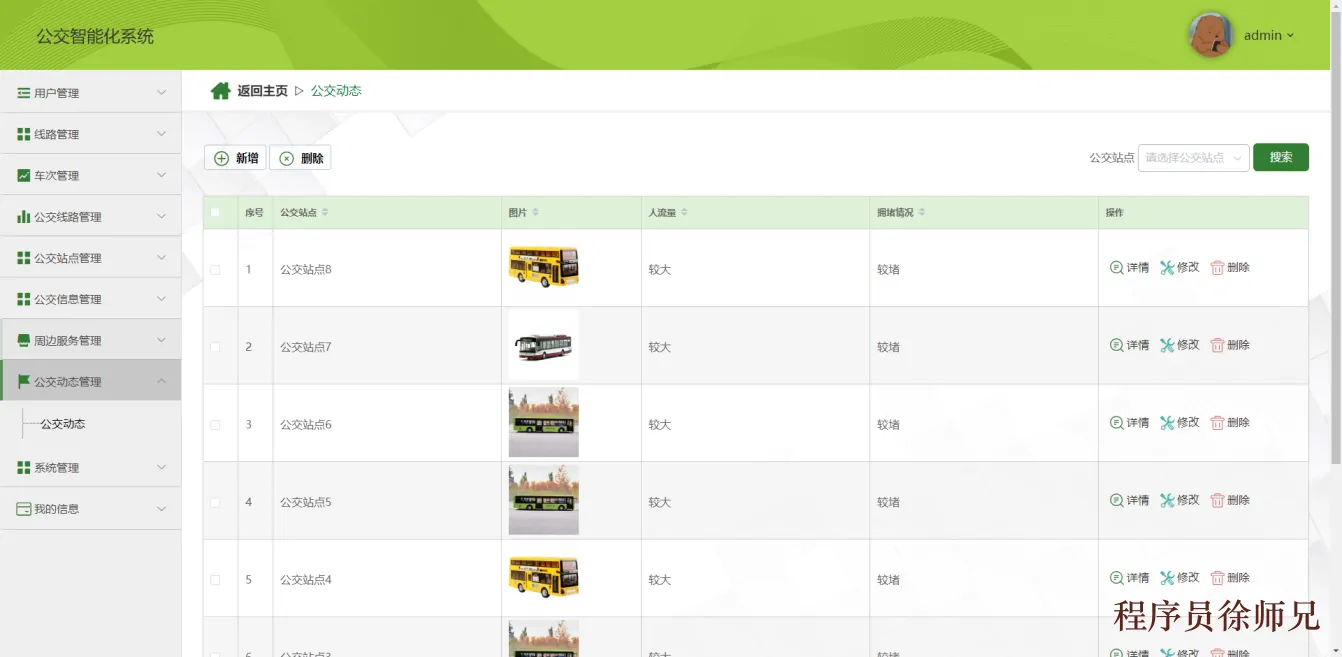Expand 系统管理 using its chevron
Viewport: 1342px width, 657px height.
pos(161,467)
